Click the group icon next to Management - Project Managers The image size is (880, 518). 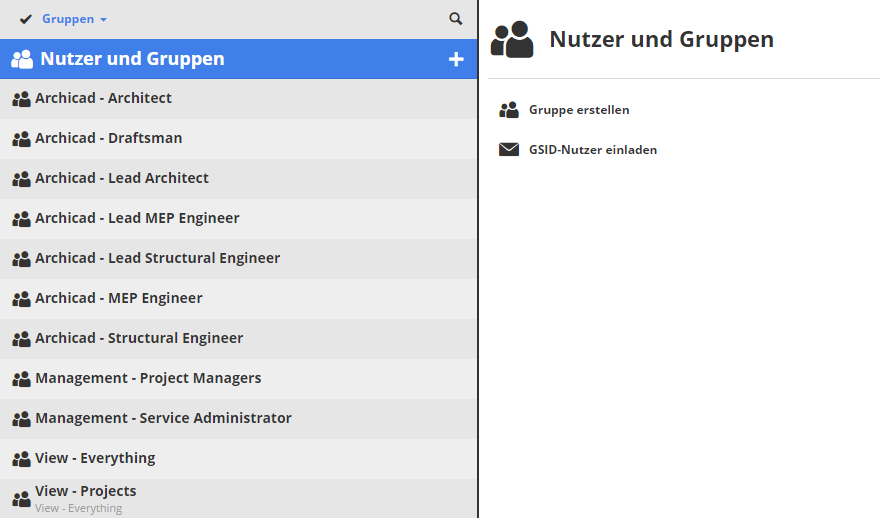[21, 379]
